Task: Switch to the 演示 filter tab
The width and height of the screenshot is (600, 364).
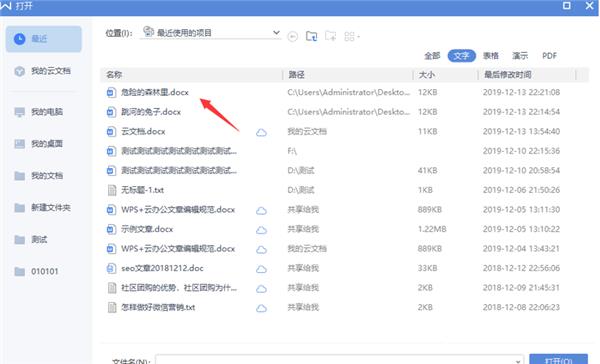Action: point(520,56)
